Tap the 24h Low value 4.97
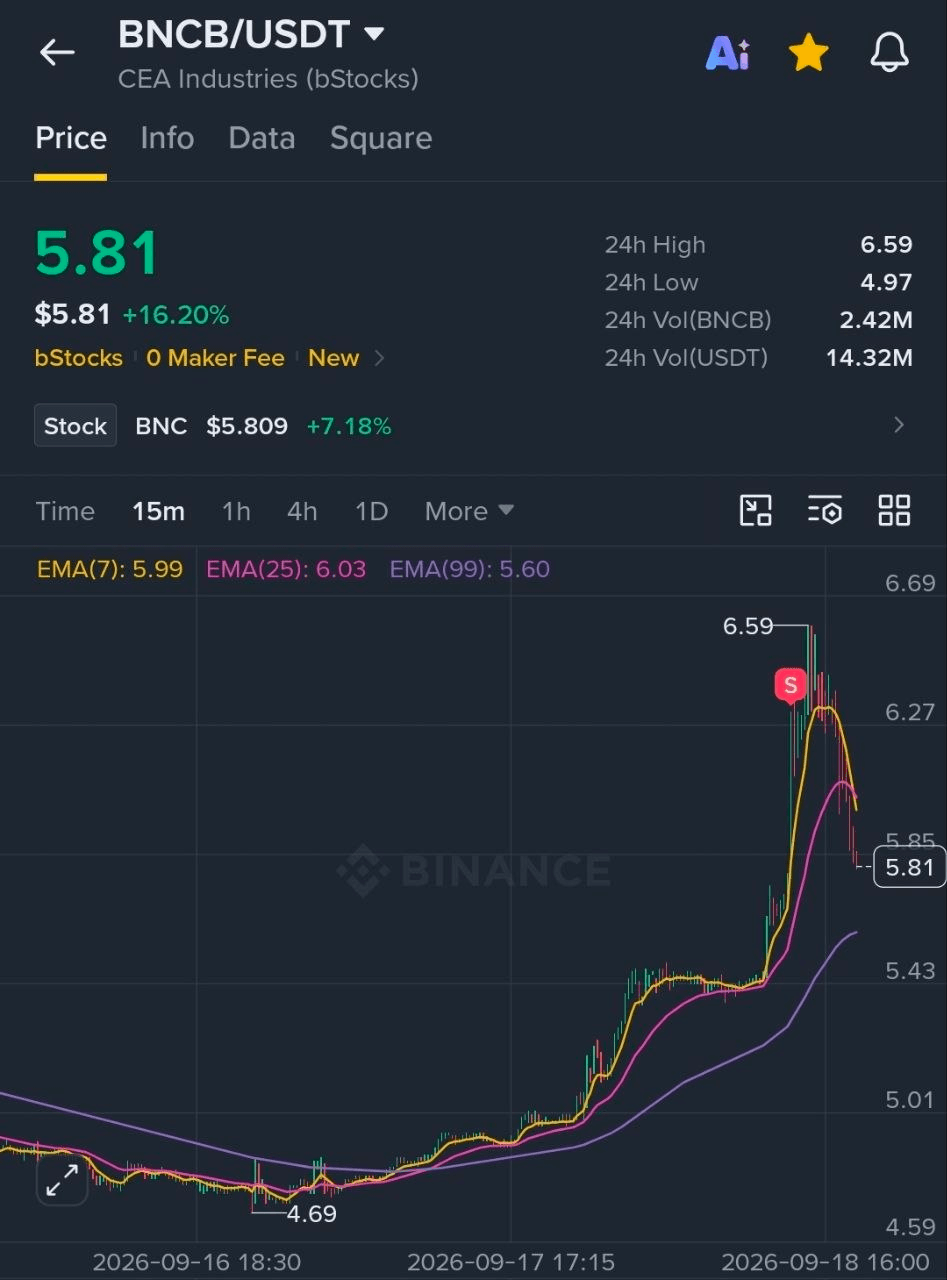 click(886, 282)
